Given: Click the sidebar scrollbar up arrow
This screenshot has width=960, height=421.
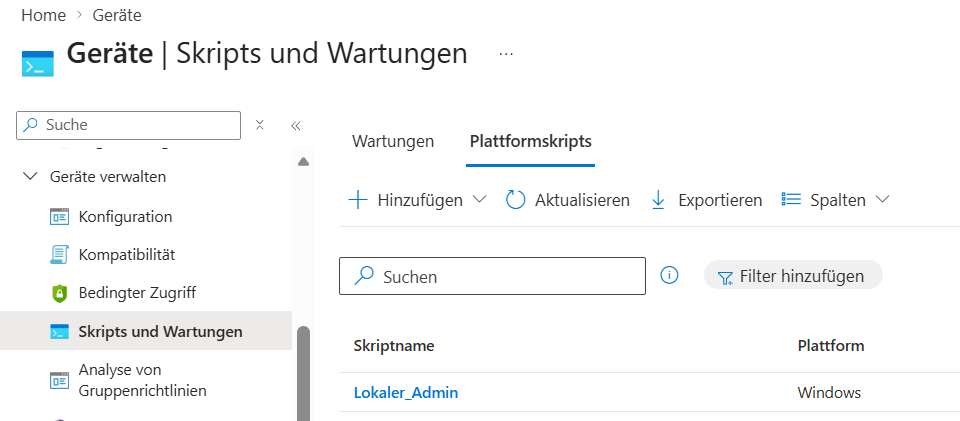Looking at the screenshot, I should (x=303, y=162).
